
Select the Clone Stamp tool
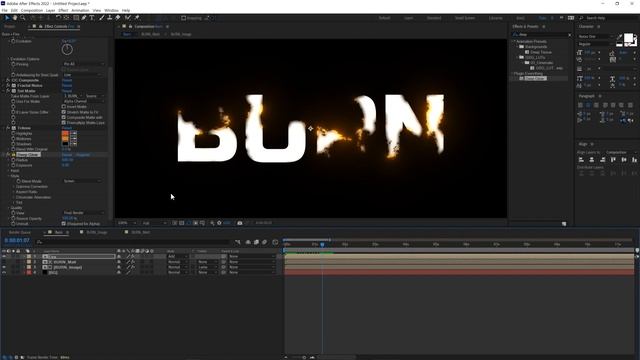pyautogui.click(x=109, y=18)
